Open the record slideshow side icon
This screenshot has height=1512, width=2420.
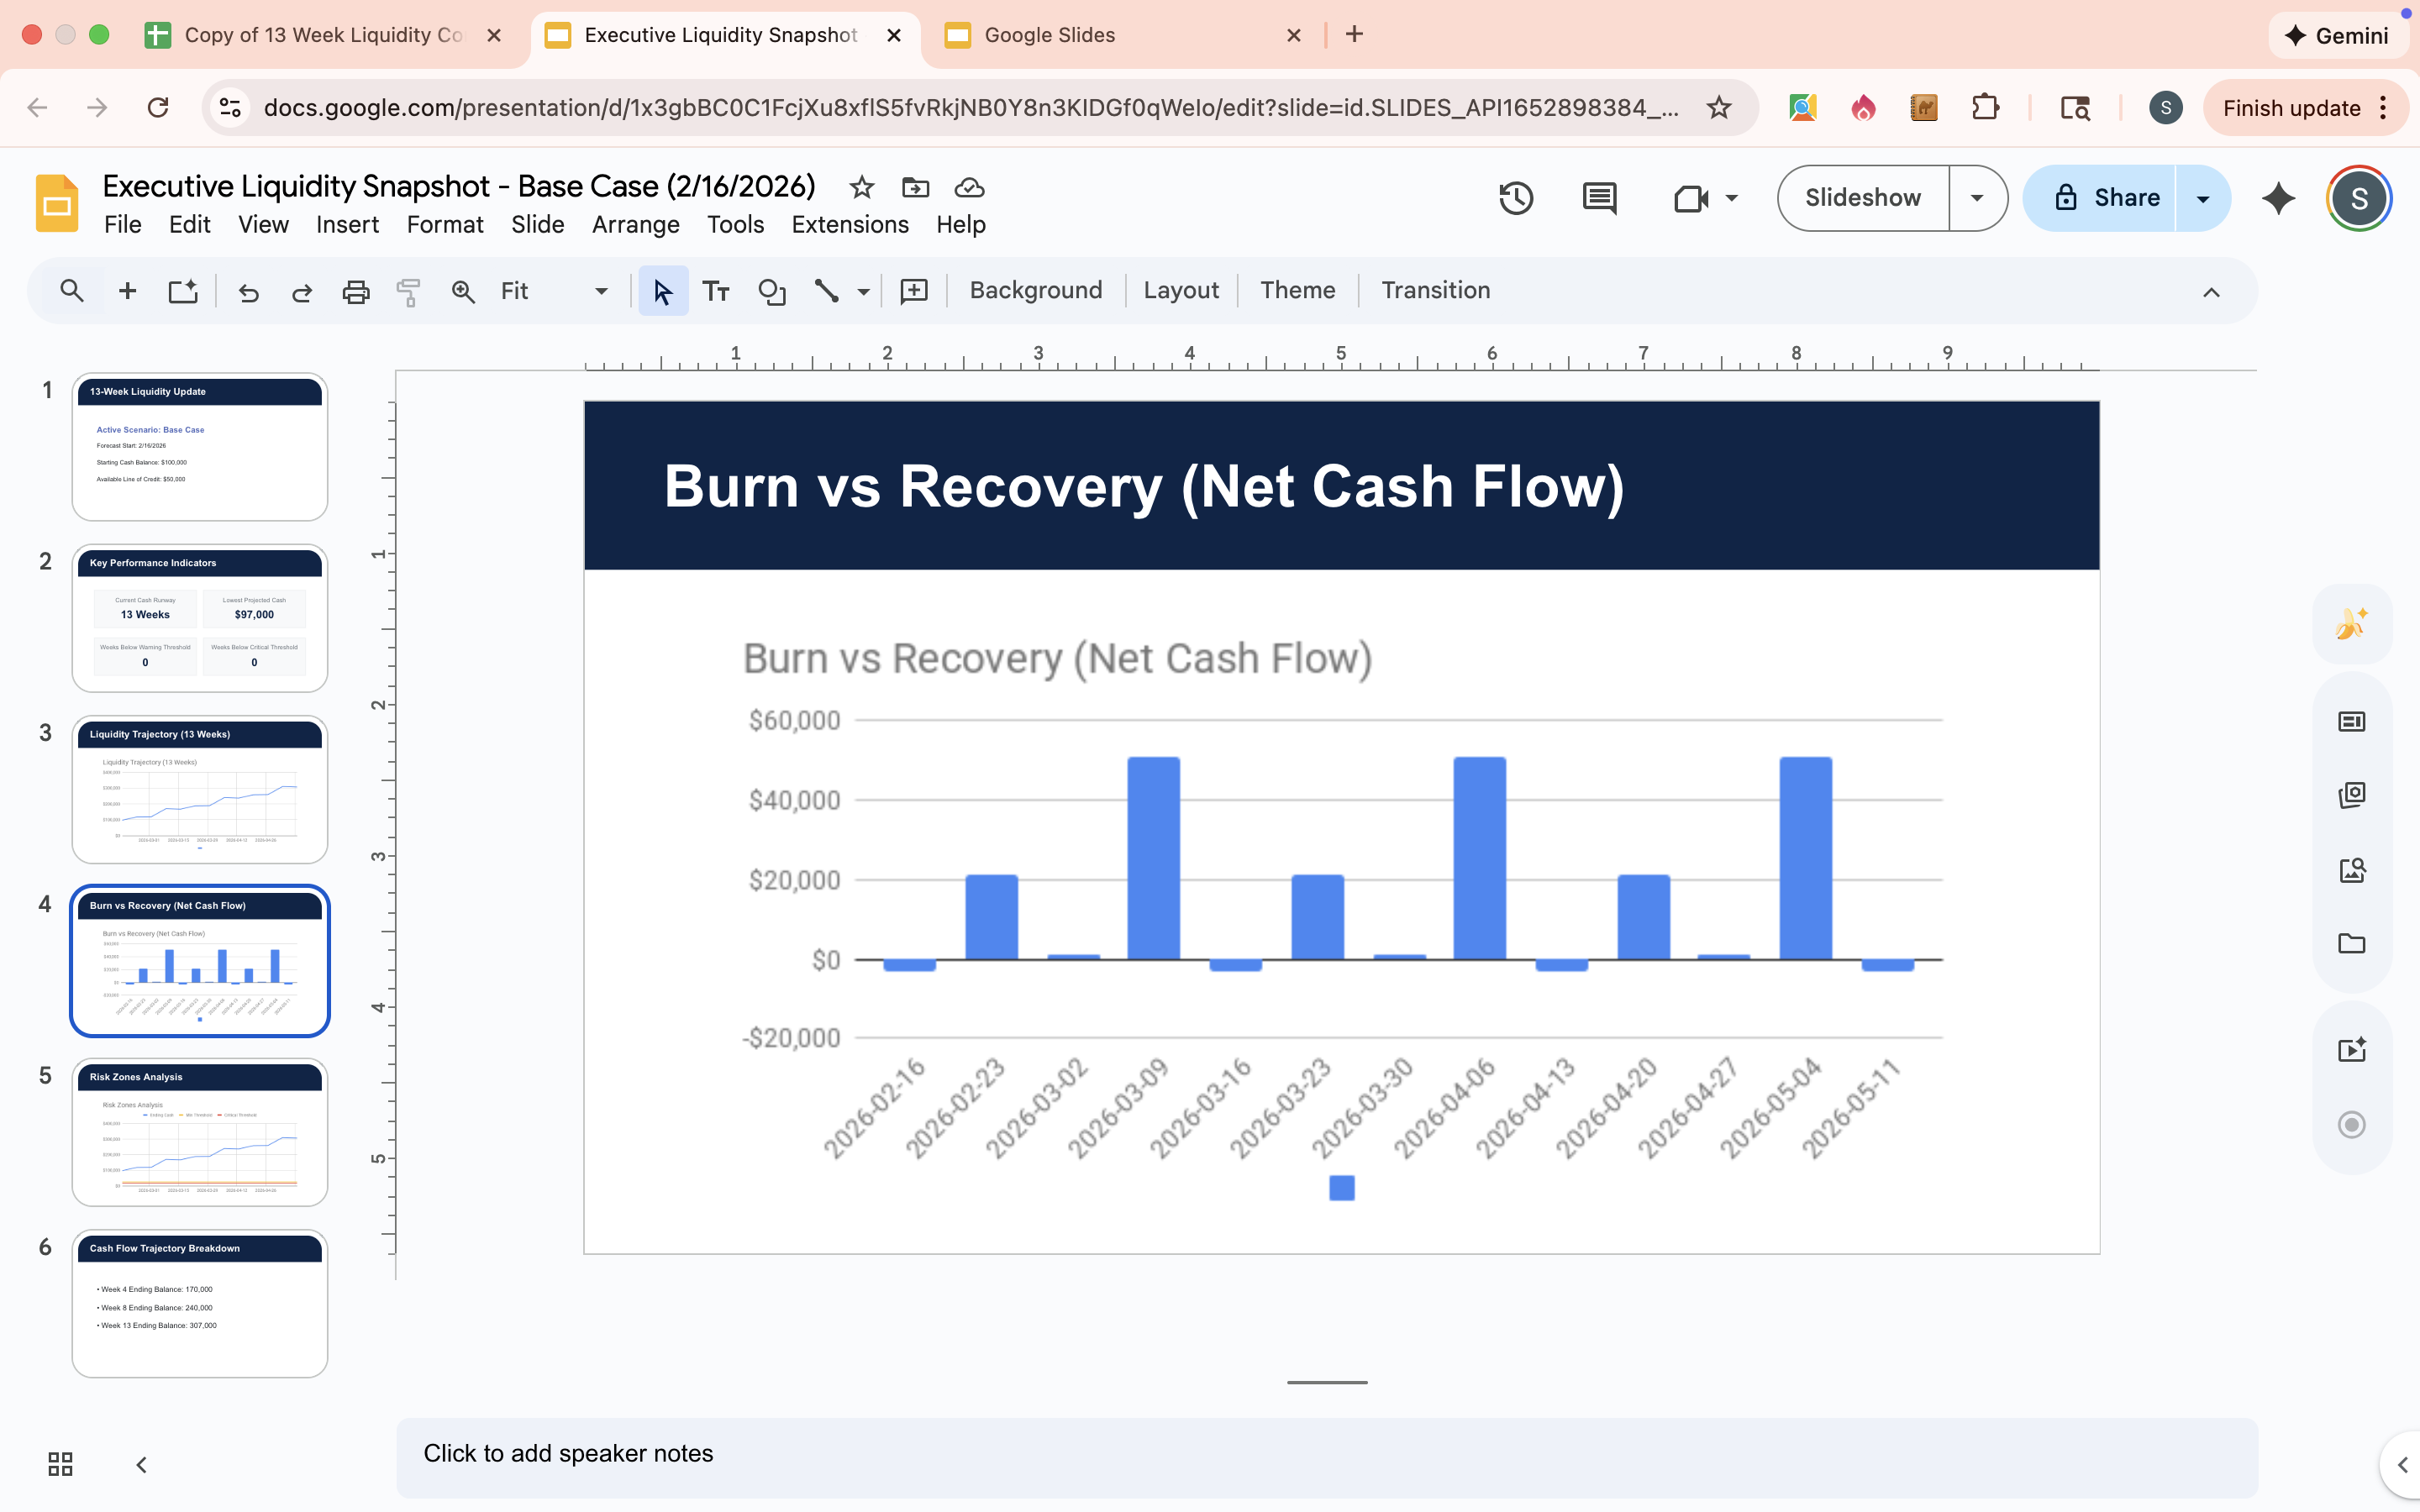(2351, 1125)
